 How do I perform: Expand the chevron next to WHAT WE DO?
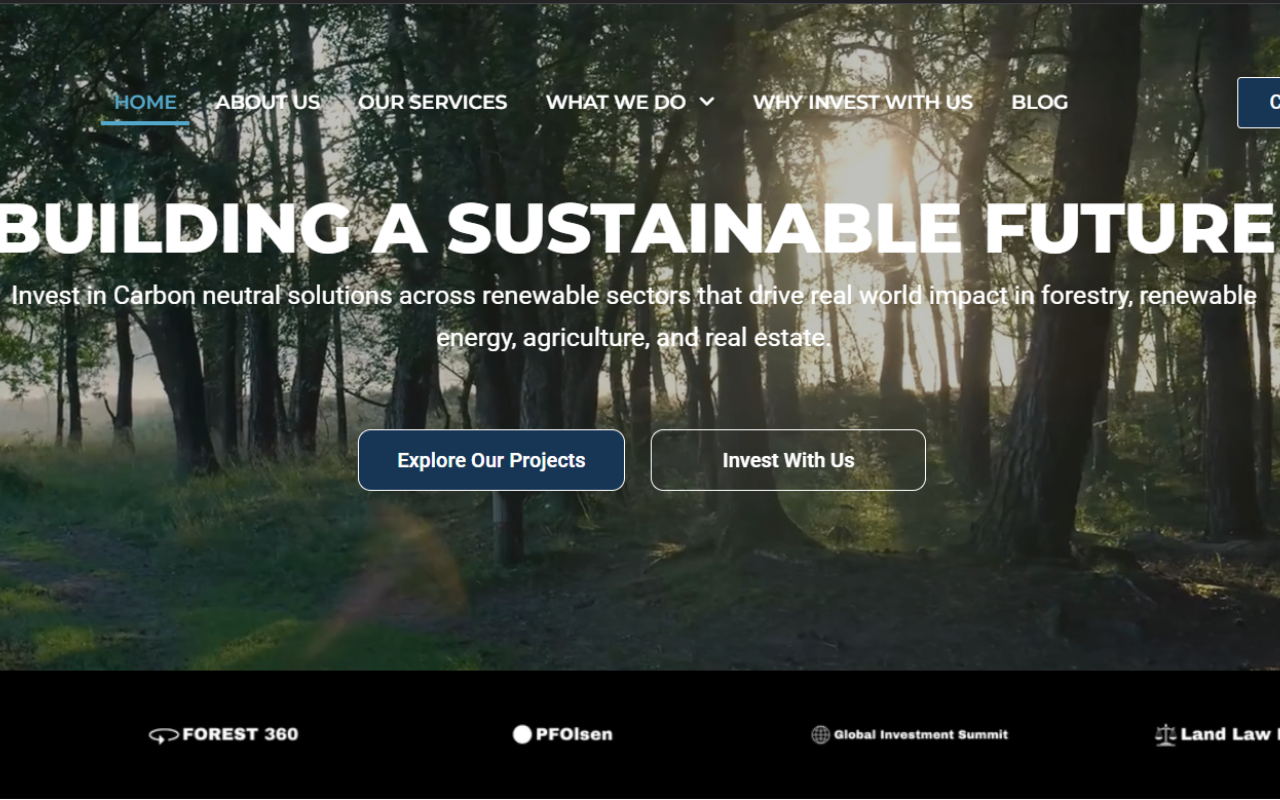click(707, 102)
